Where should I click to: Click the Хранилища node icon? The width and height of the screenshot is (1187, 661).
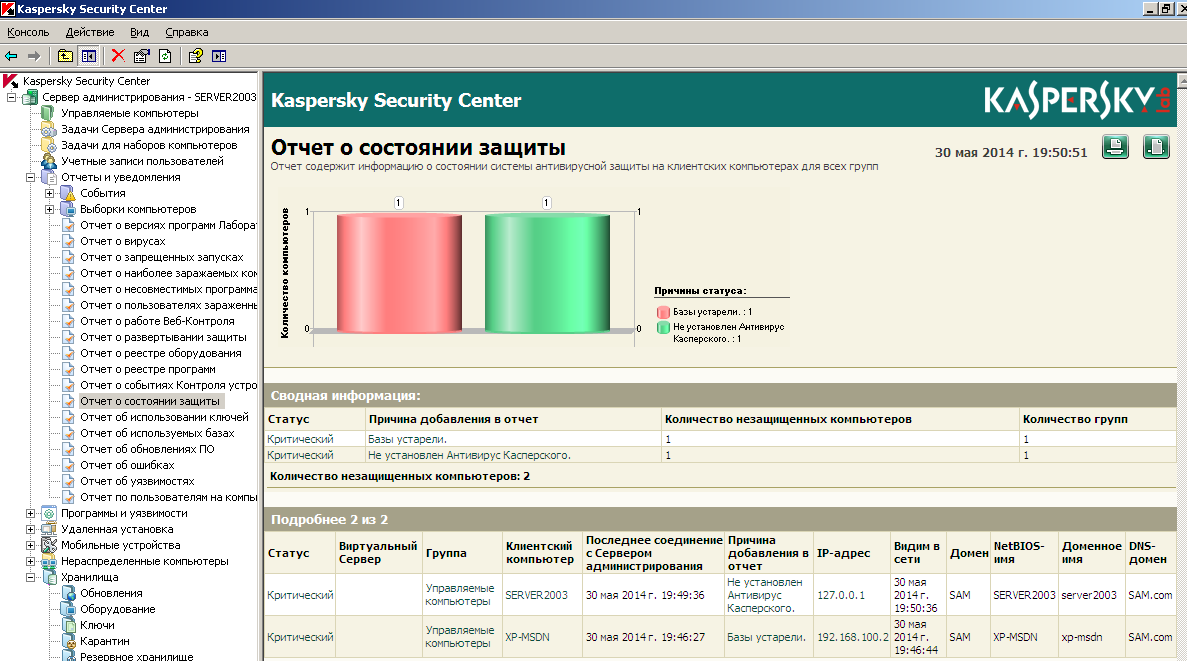(x=48, y=577)
